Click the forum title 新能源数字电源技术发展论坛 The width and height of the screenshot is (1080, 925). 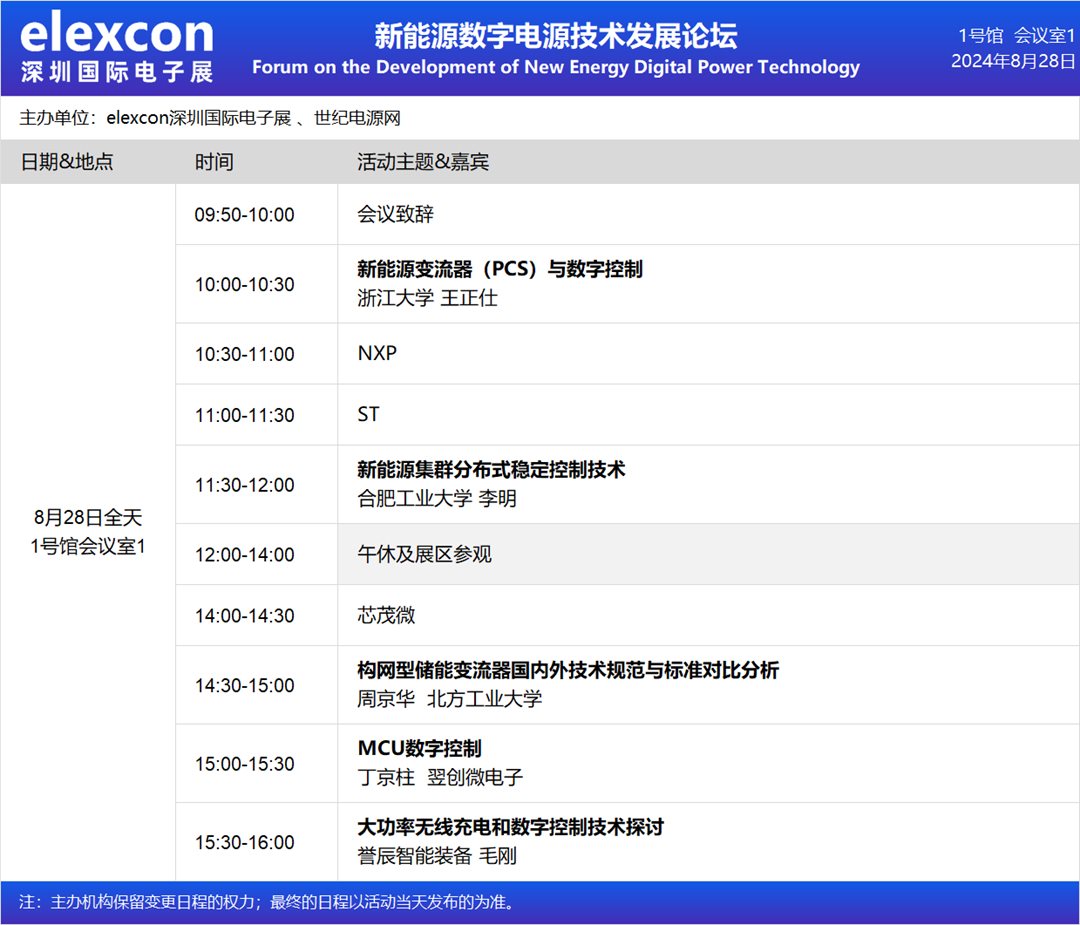coord(556,36)
